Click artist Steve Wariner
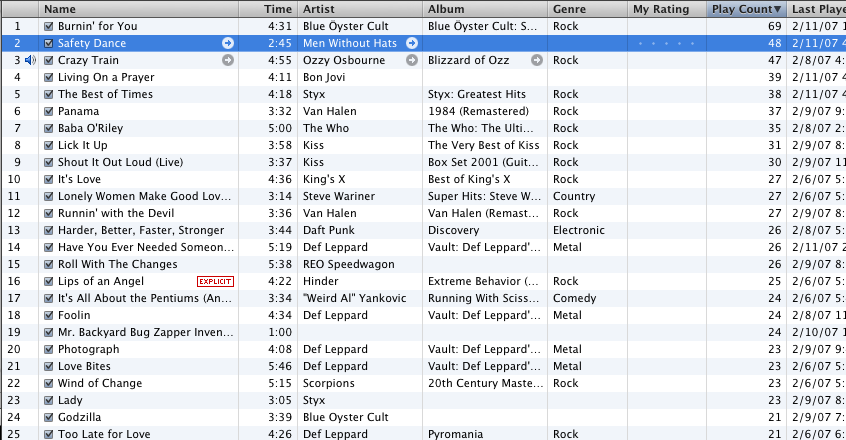The width and height of the screenshot is (846, 440). pyautogui.click(x=339, y=196)
